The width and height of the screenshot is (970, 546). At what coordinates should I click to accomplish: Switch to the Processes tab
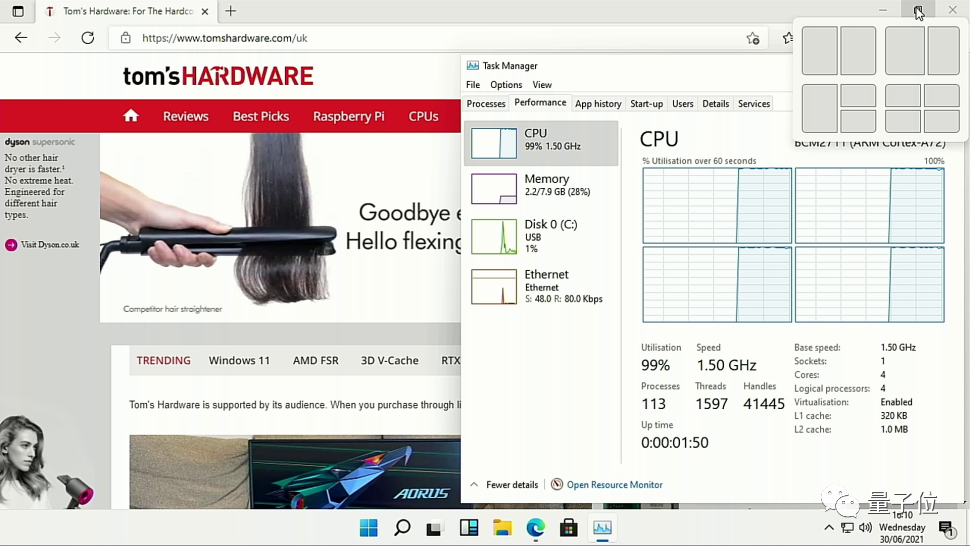(x=486, y=104)
